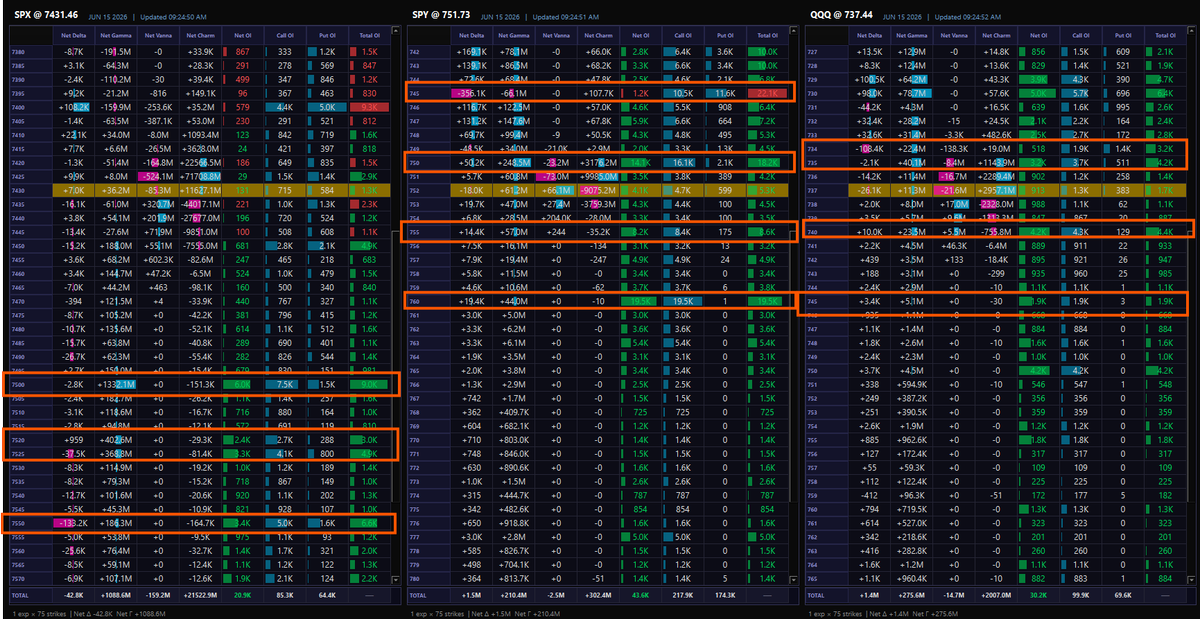The image size is (1200, 619).
Task: Click SPX 7500 Call OI value '7.5K'
Action: tap(287, 383)
